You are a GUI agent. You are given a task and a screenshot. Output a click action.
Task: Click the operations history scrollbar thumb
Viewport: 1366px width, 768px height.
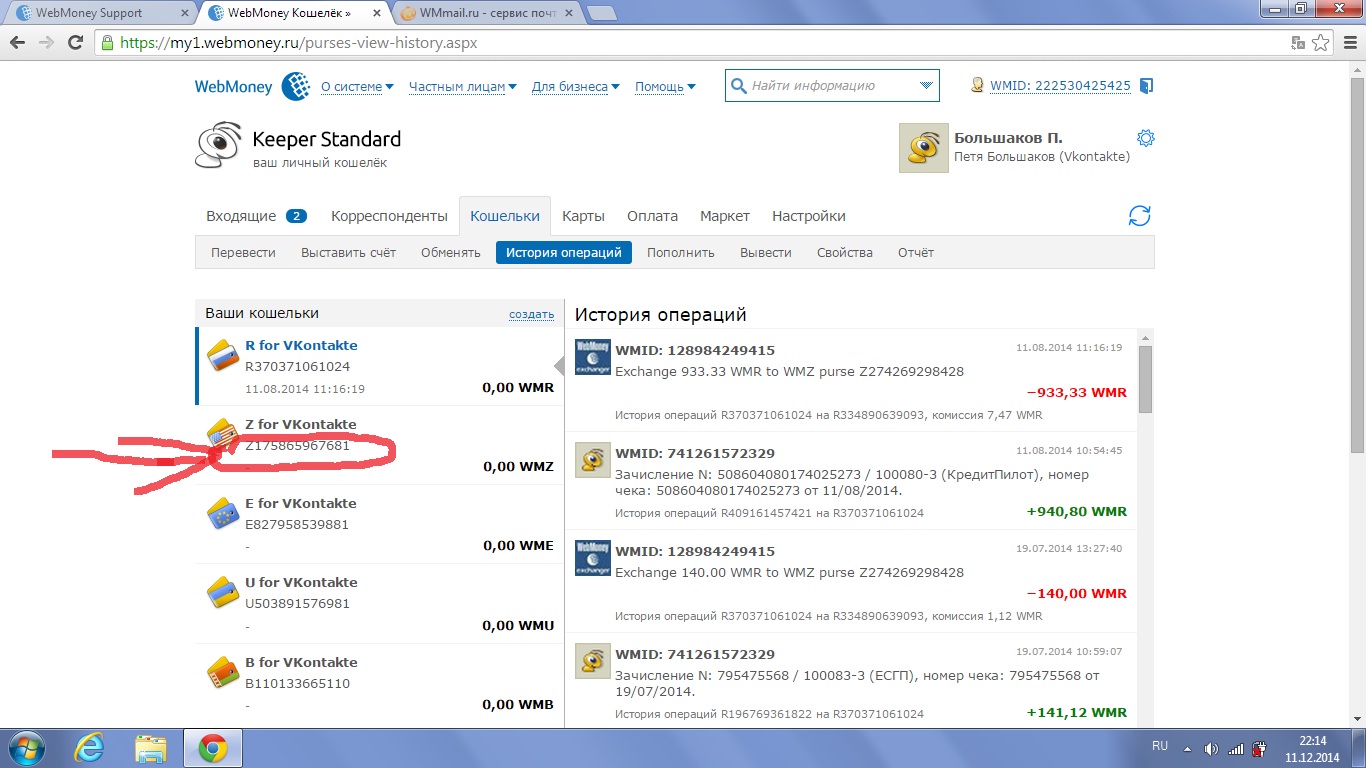[x=1145, y=380]
